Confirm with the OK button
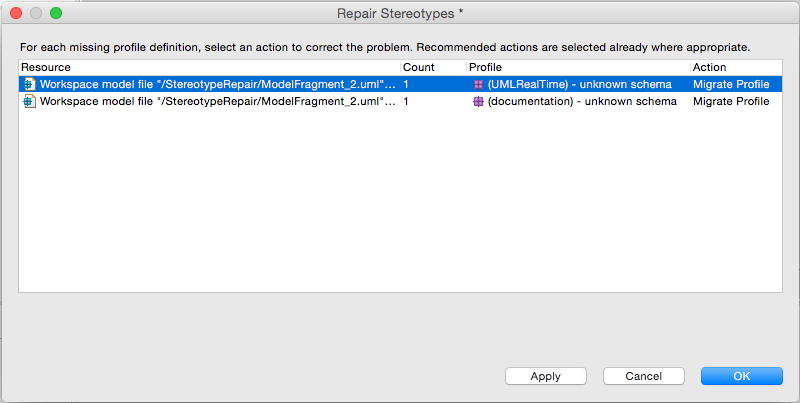 (741, 376)
